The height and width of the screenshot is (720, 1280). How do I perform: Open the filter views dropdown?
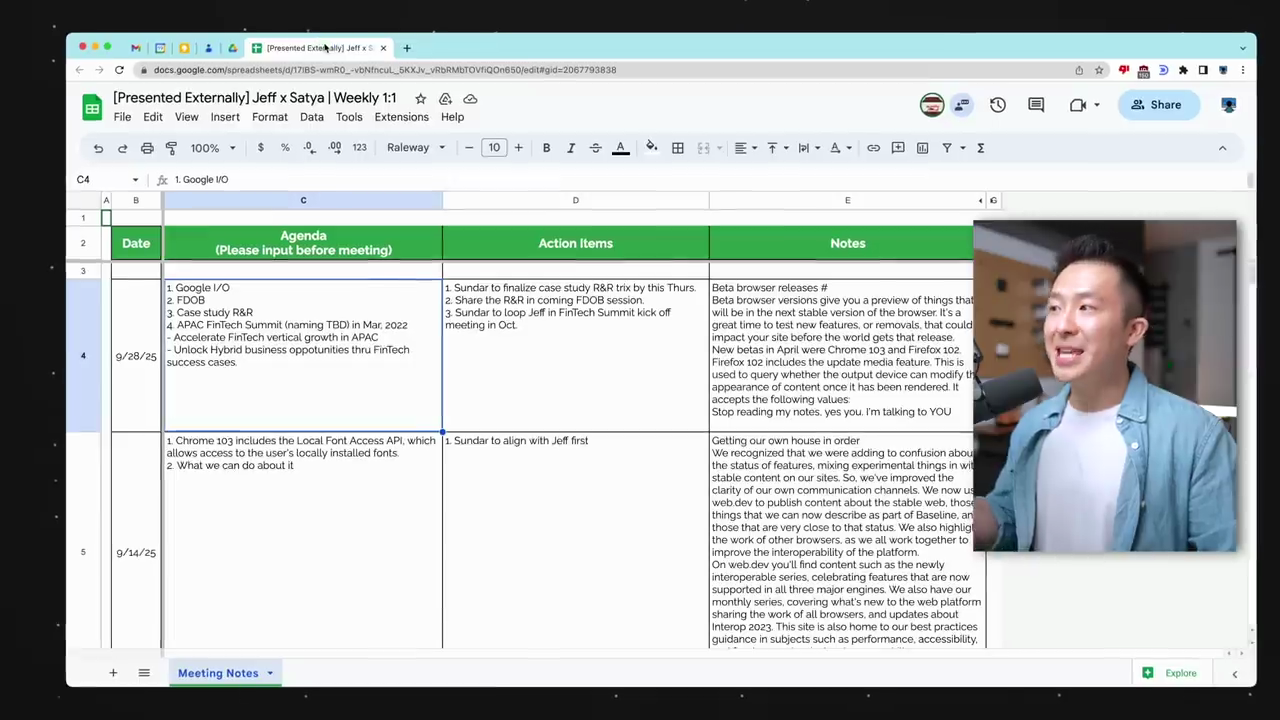pos(952,148)
